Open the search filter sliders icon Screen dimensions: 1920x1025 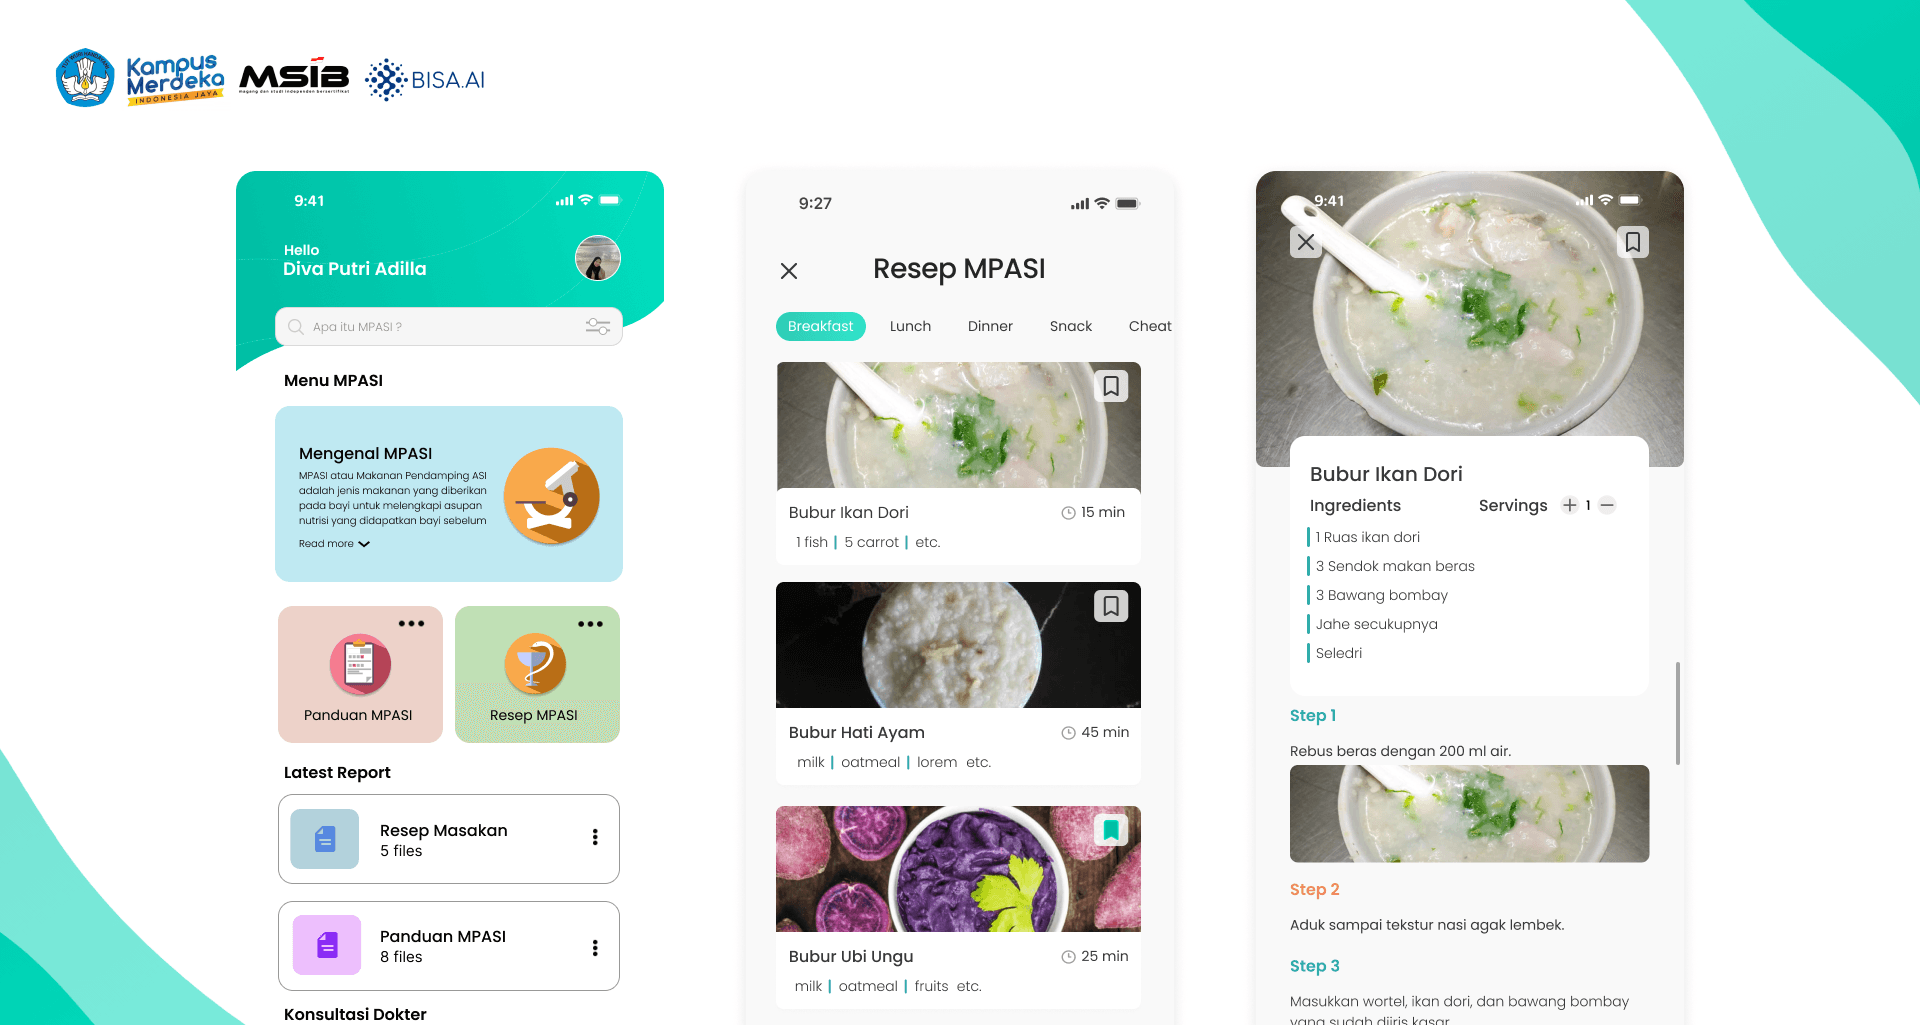pyautogui.click(x=598, y=327)
